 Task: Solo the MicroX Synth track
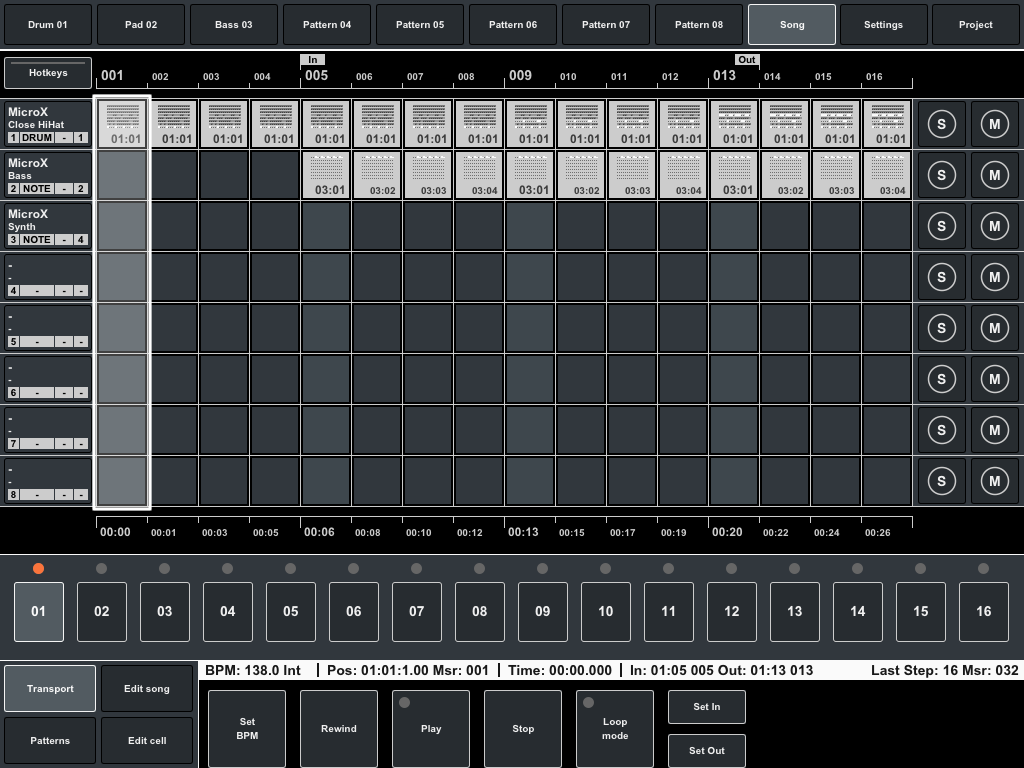point(941,226)
